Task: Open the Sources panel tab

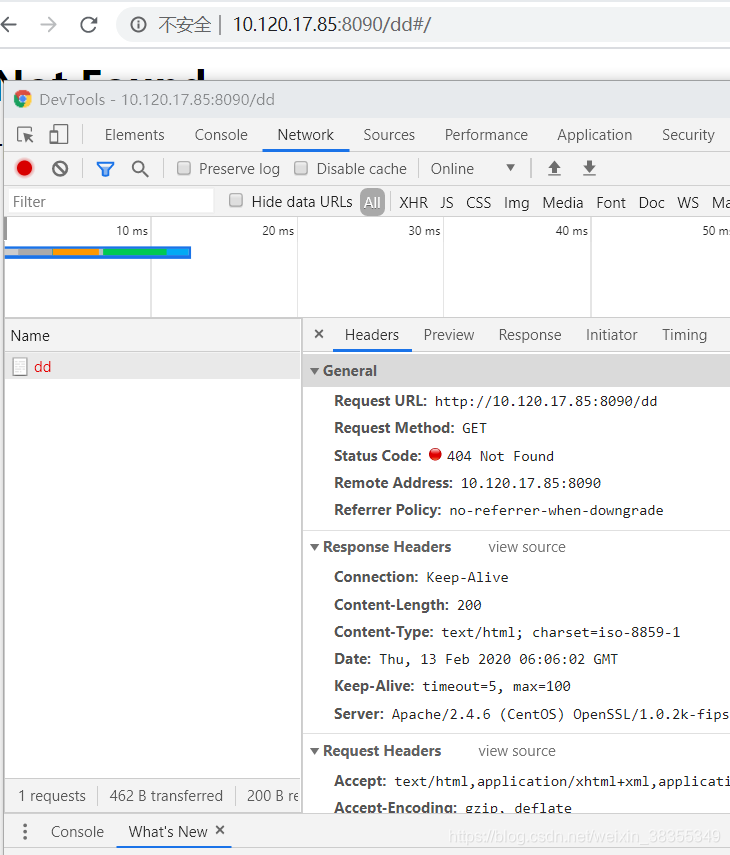Action: 389,135
